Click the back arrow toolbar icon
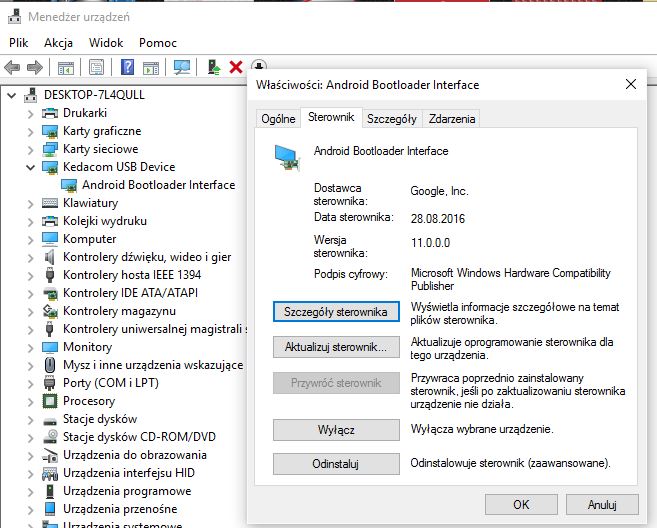Viewport: 657px width, 528px height. pos(12,68)
